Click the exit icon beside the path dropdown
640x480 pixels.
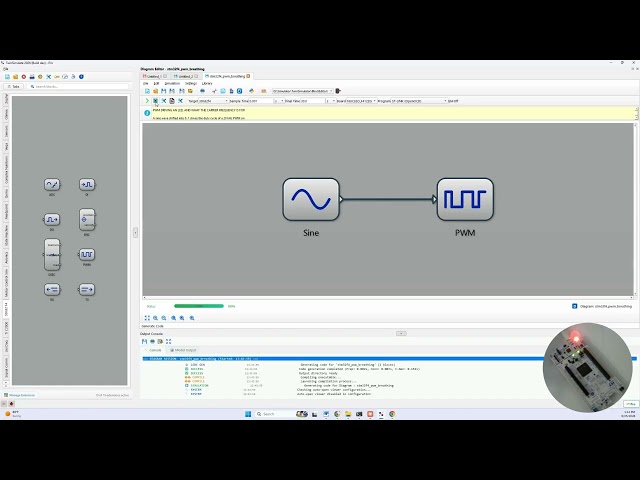(x=338, y=91)
